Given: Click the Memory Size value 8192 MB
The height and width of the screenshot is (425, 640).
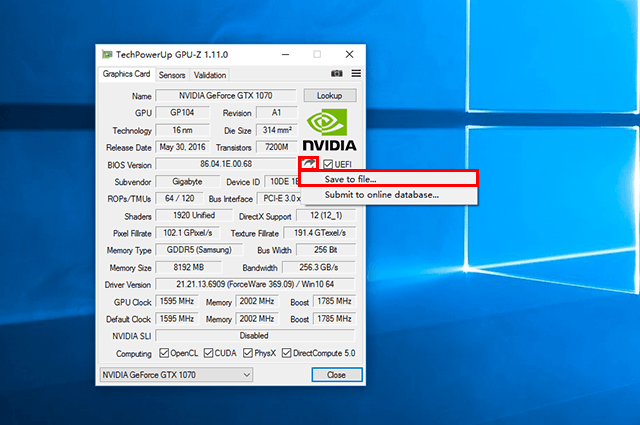Looking at the screenshot, I should [x=189, y=267].
